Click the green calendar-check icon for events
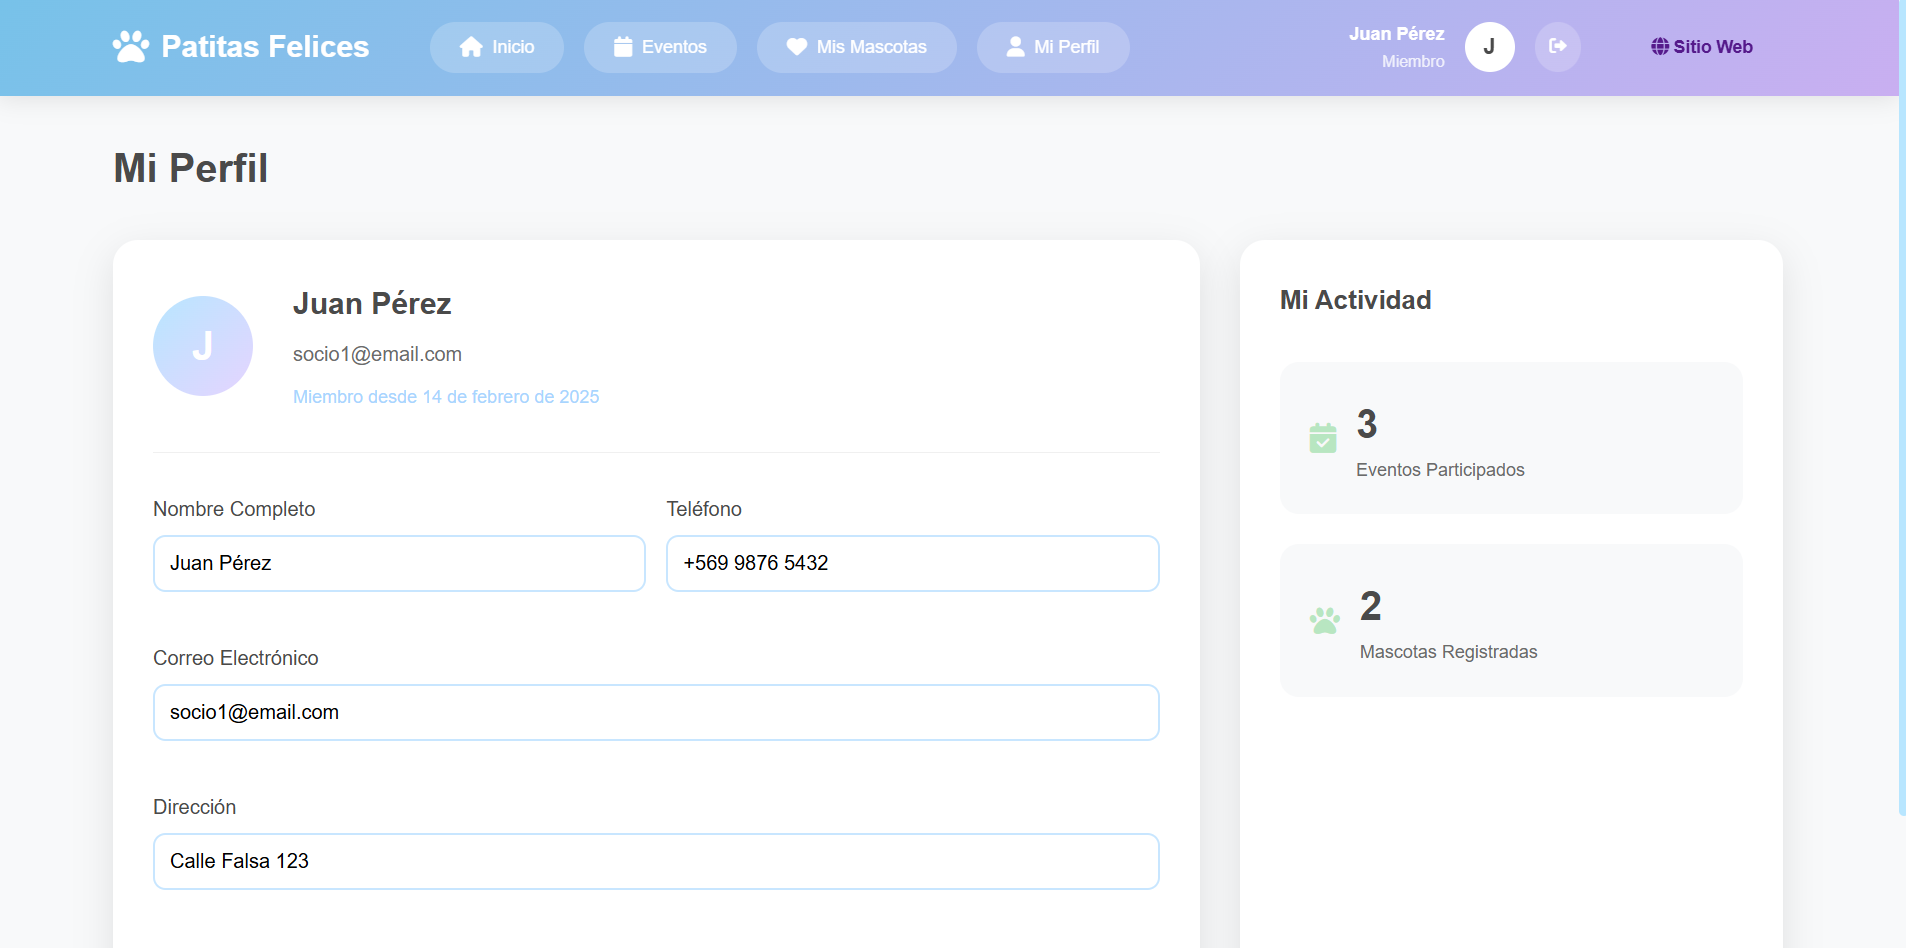The height and width of the screenshot is (948, 1906). coord(1323,438)
